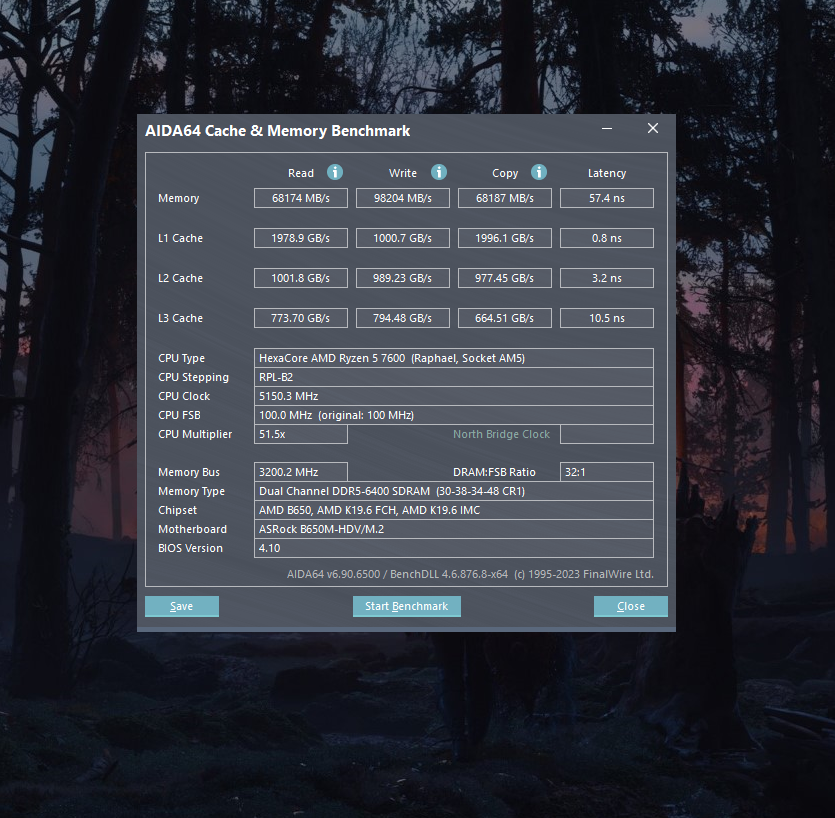
Task: Click the L1 Cache Read result field
Action: tap(300, 238)
